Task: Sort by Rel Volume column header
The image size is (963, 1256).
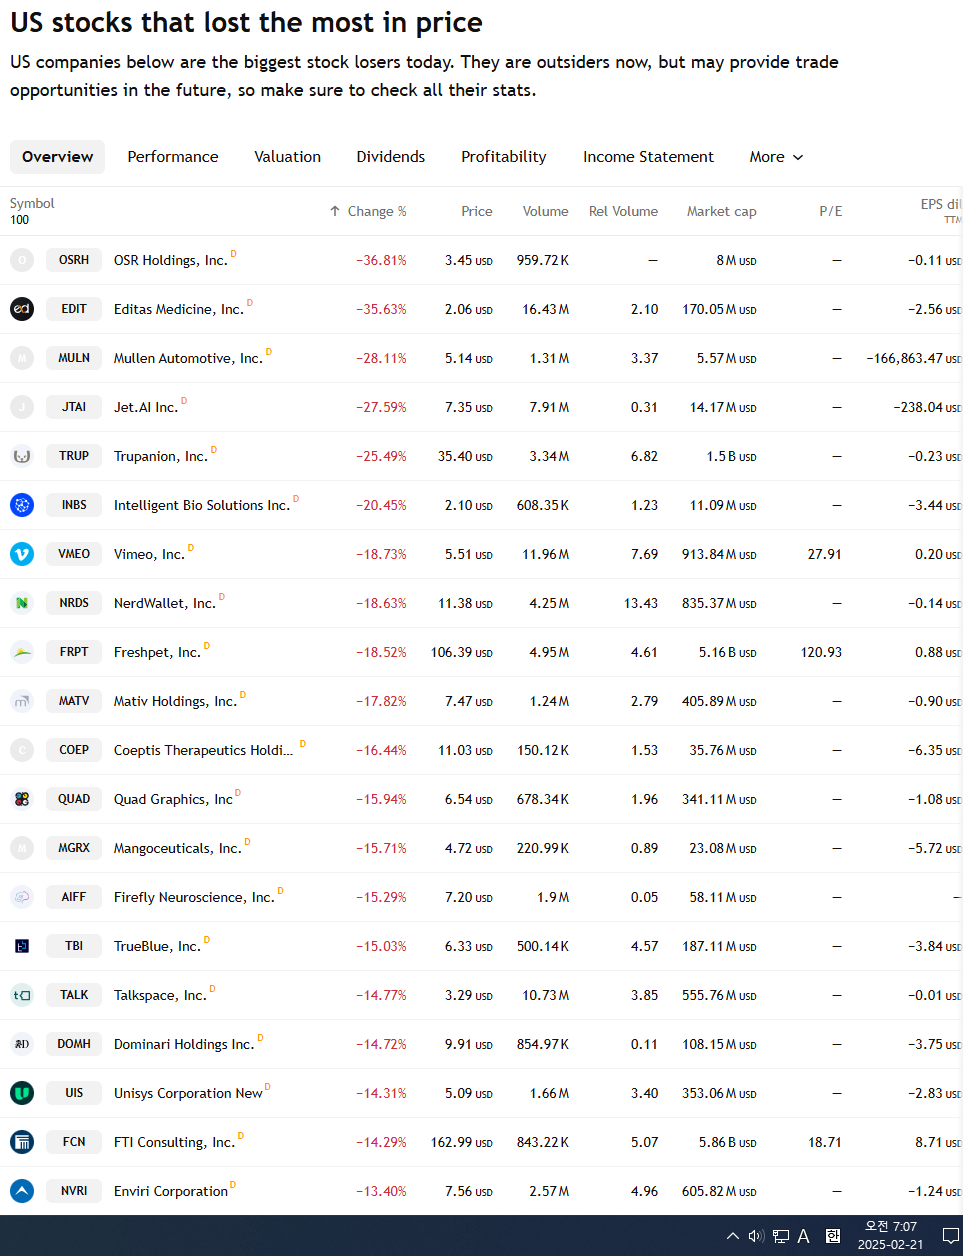Action: point(623,211)
